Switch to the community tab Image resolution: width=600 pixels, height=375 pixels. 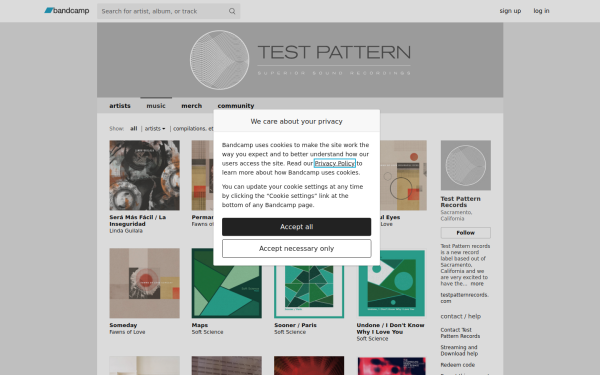236,106
